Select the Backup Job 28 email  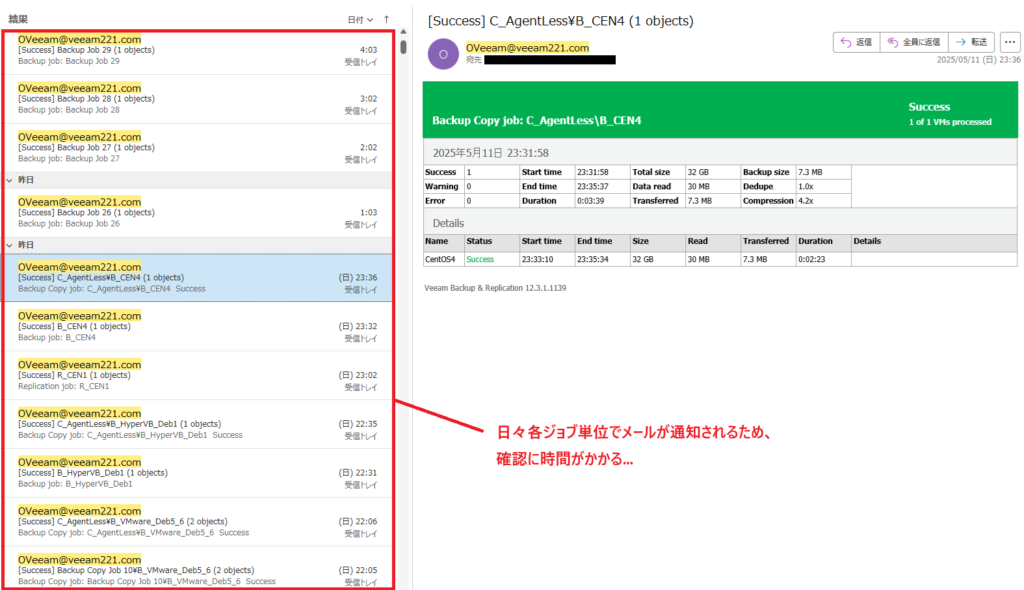coord(190,99)
